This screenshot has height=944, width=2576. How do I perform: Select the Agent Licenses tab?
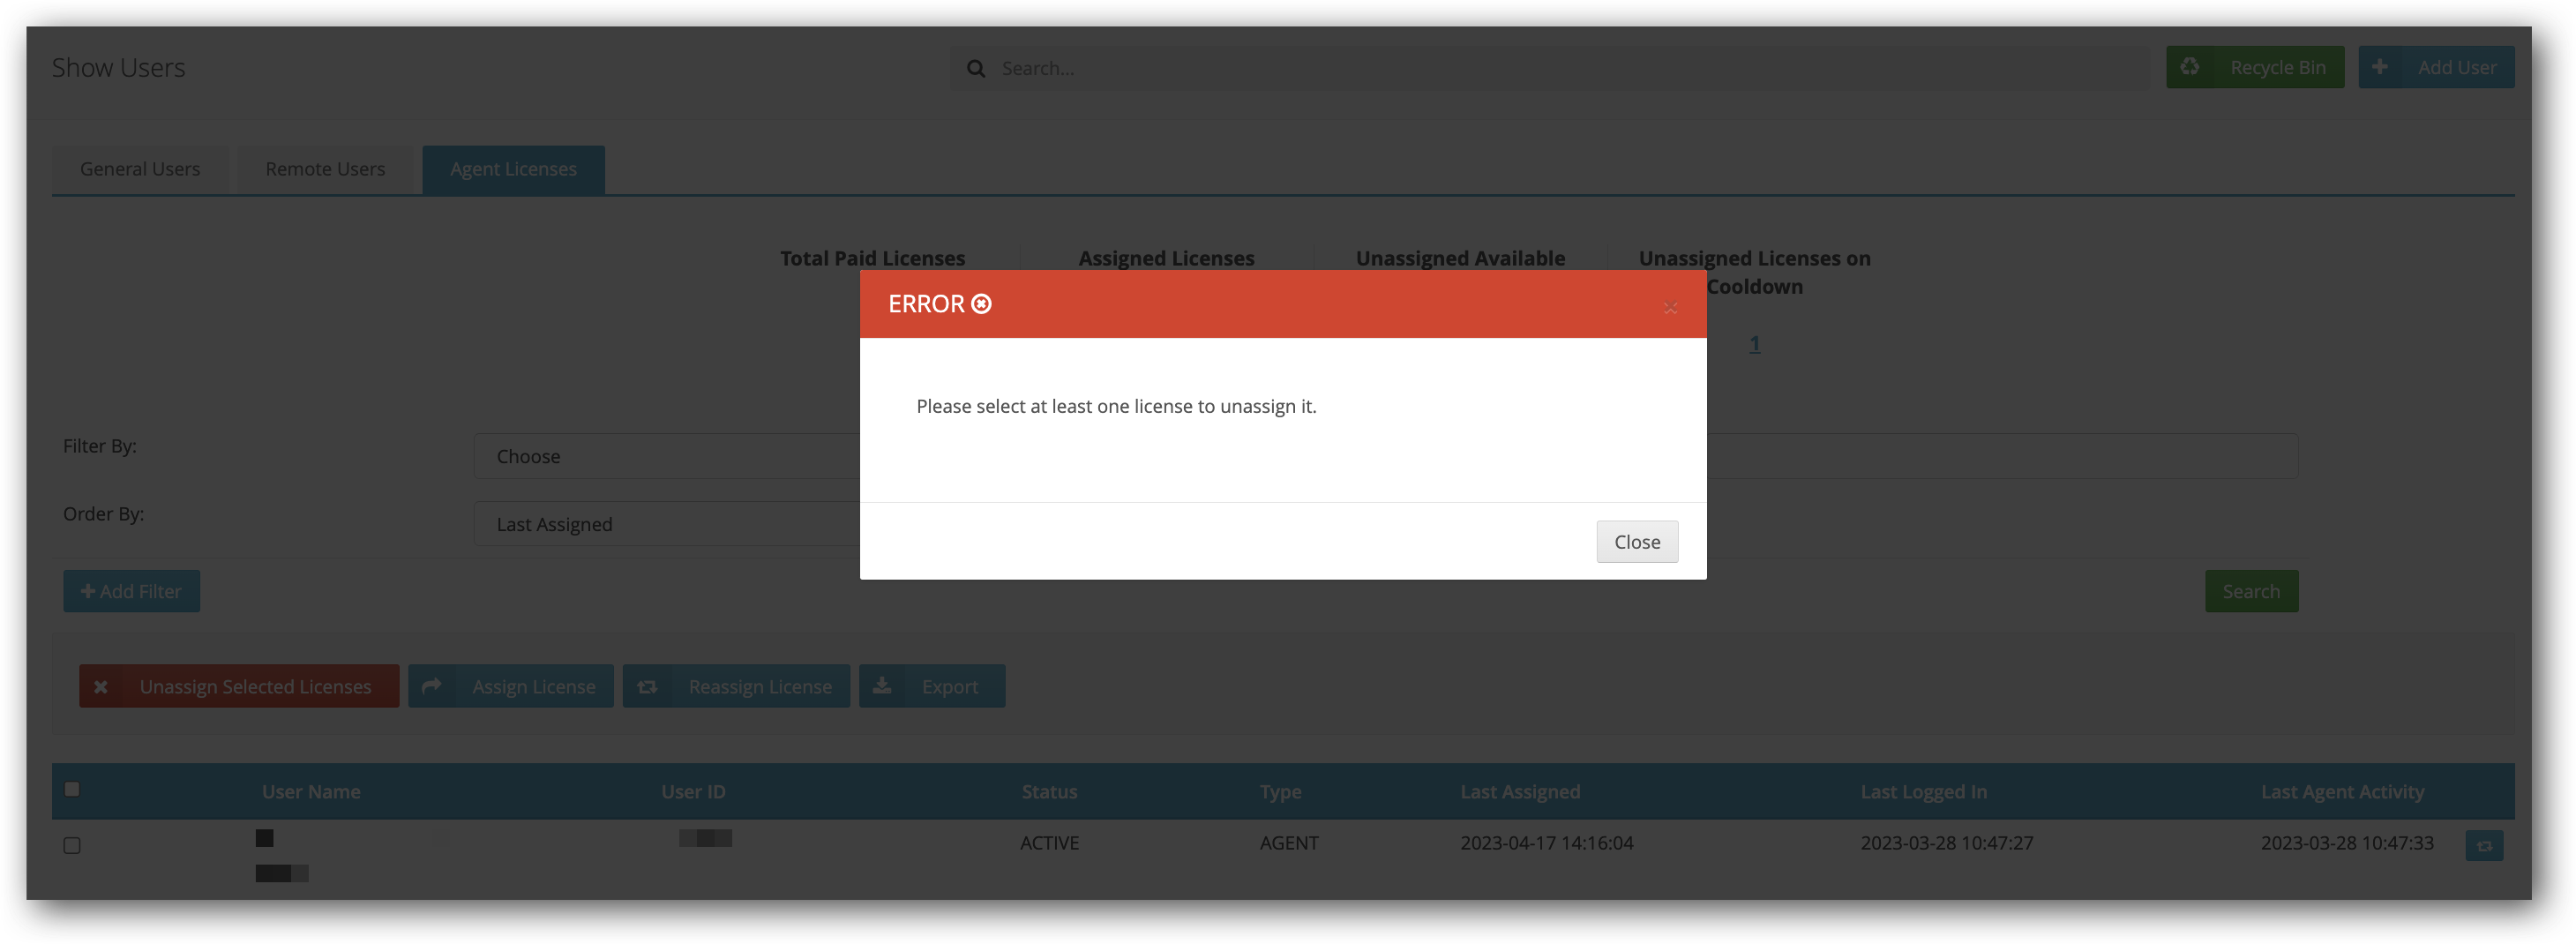pyautogui.click(x=513, y=169)
